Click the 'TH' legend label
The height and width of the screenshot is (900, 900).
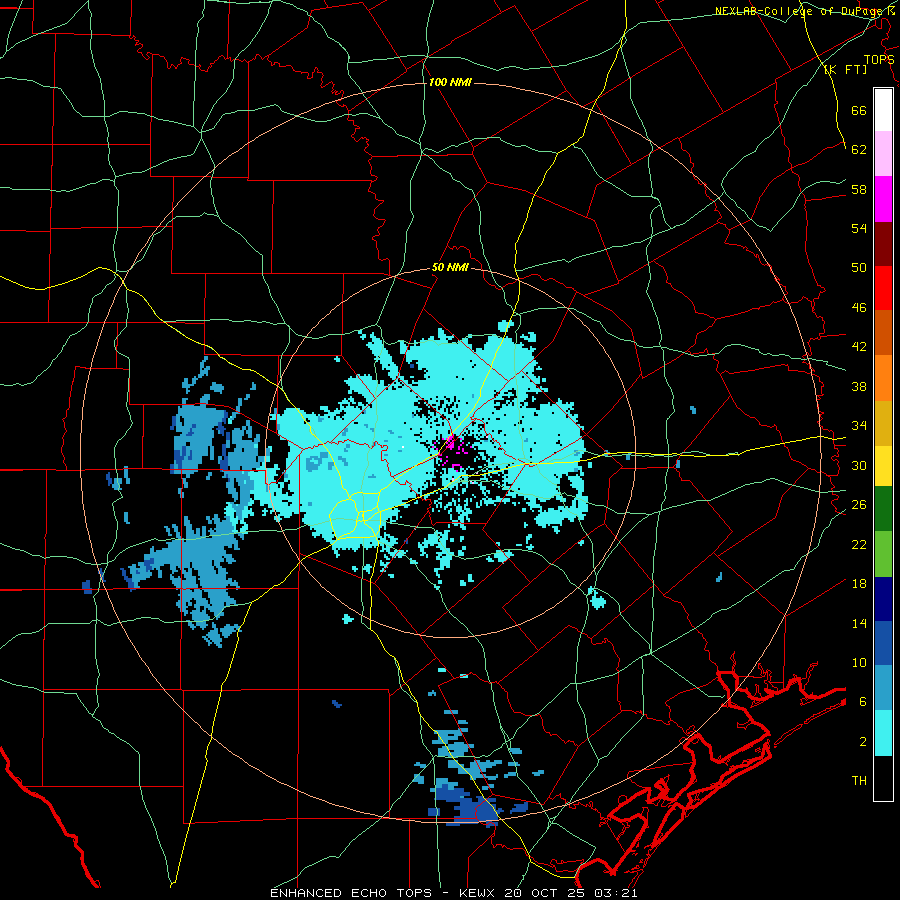pos(859,781)
